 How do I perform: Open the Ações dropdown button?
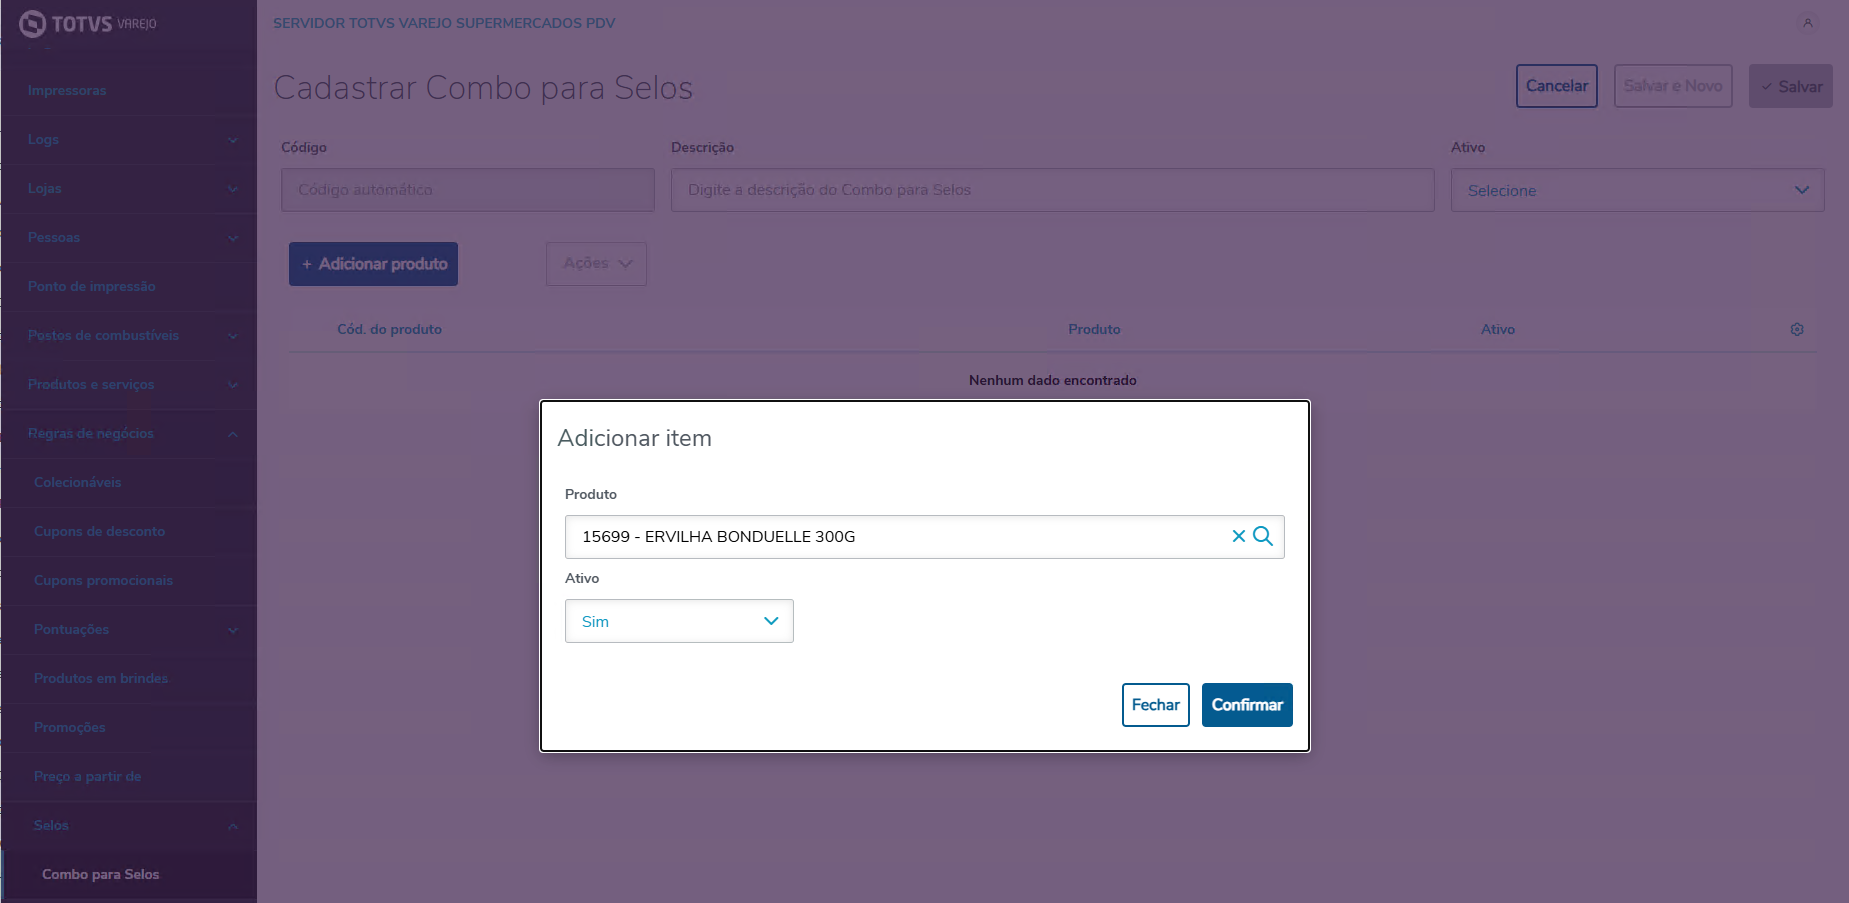[596, 264]
